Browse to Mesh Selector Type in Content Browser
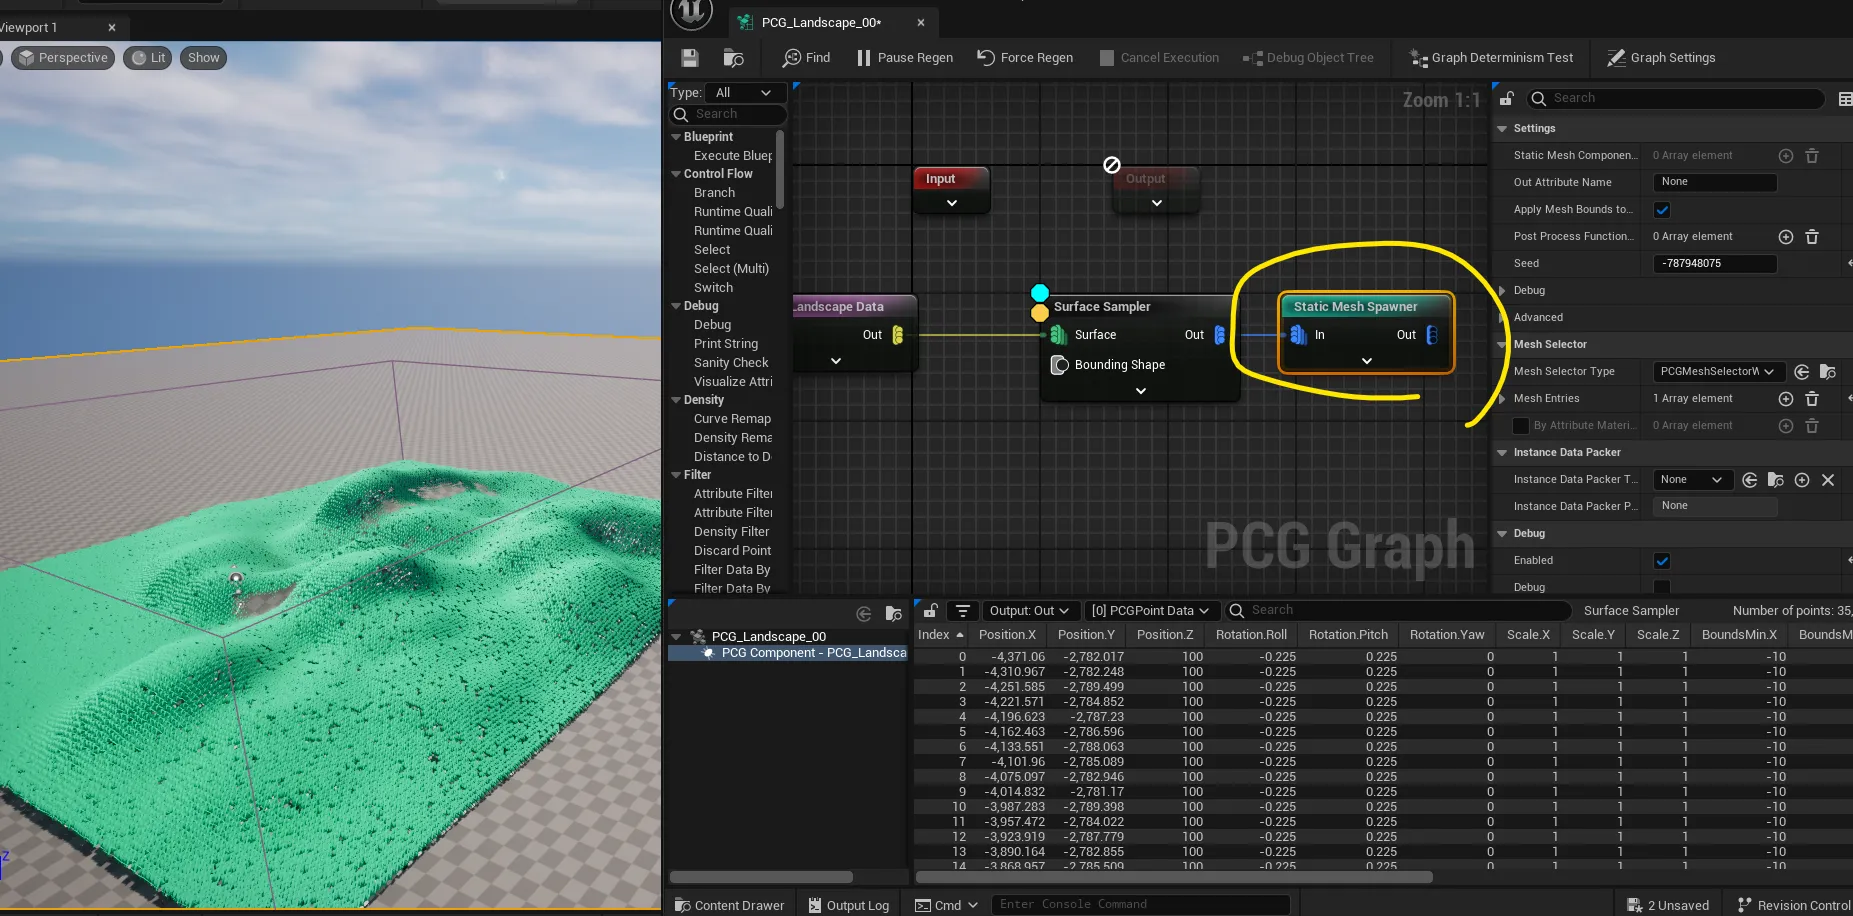Image resolution: width=1853 pixels, height=916 pixels. tap(1828, 372)
